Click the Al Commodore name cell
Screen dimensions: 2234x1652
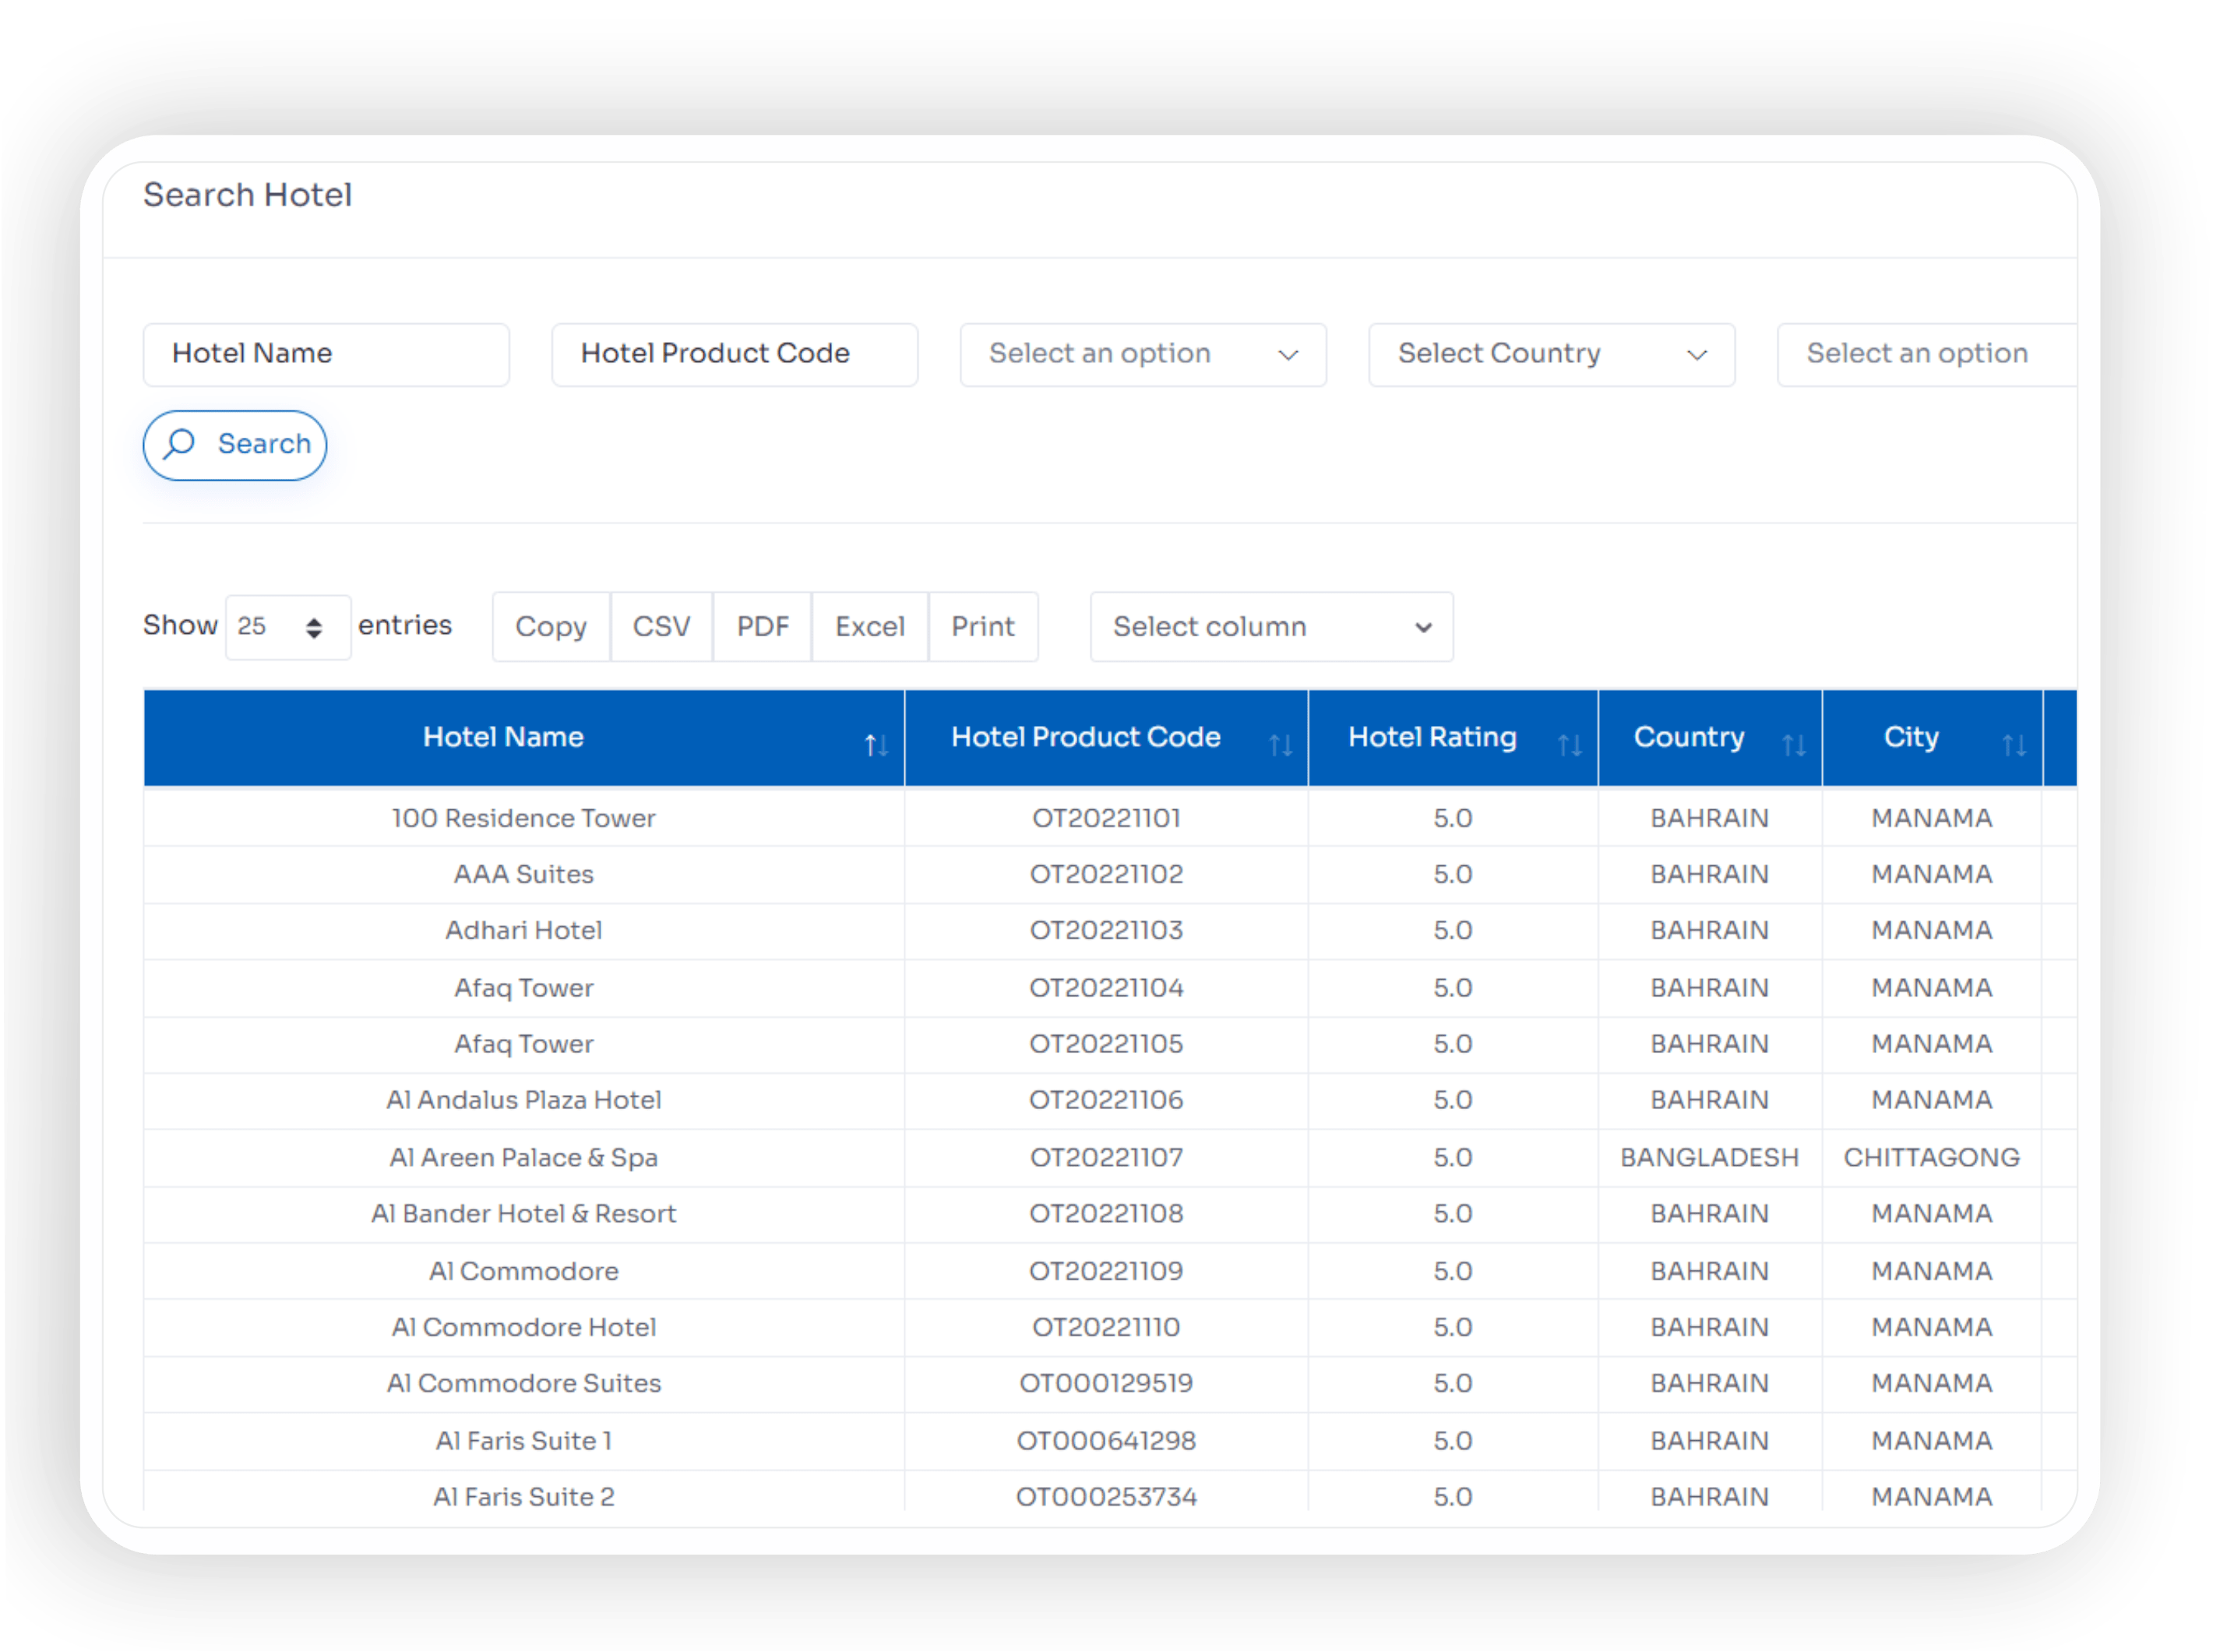tap(524, 1273)
